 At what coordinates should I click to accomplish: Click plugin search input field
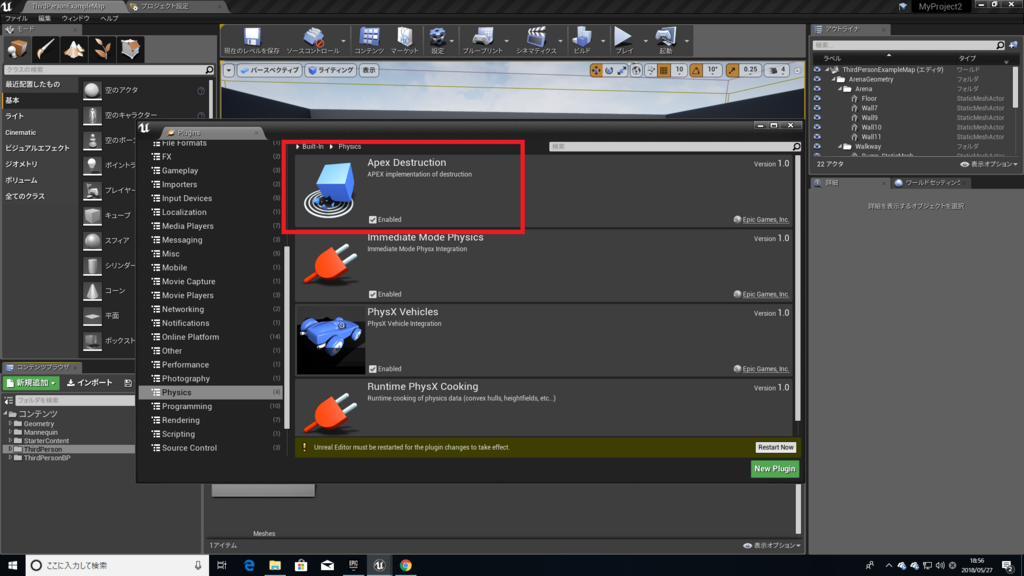pyautogui.click(x=675, y=147)
